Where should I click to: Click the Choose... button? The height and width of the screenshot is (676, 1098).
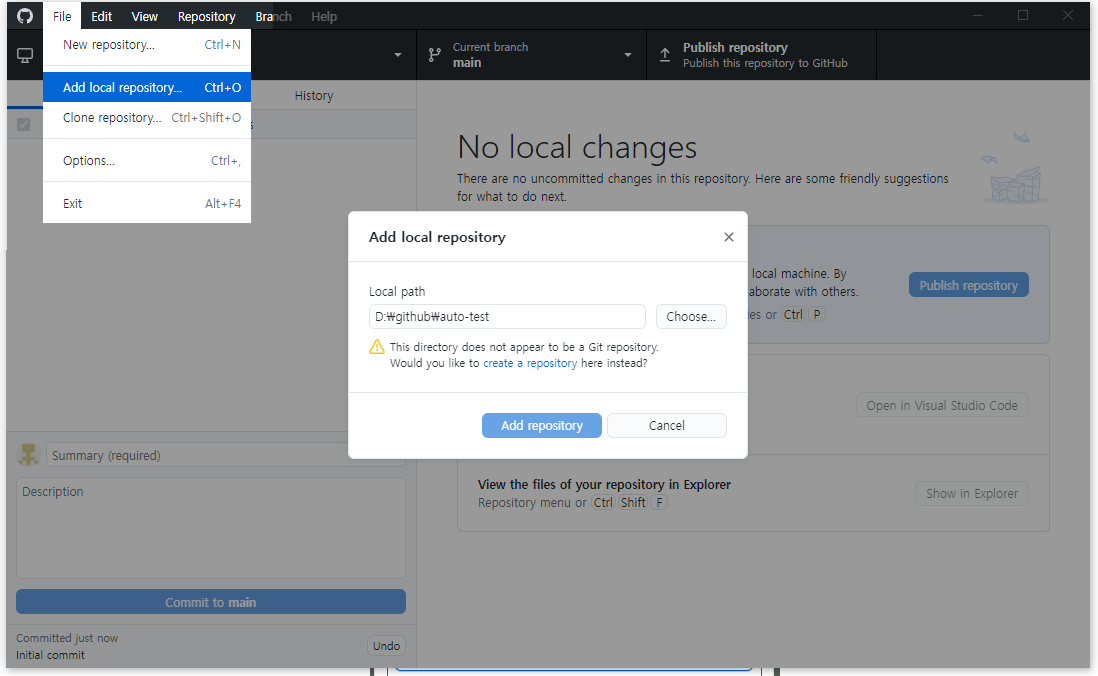tap(691, 317)
